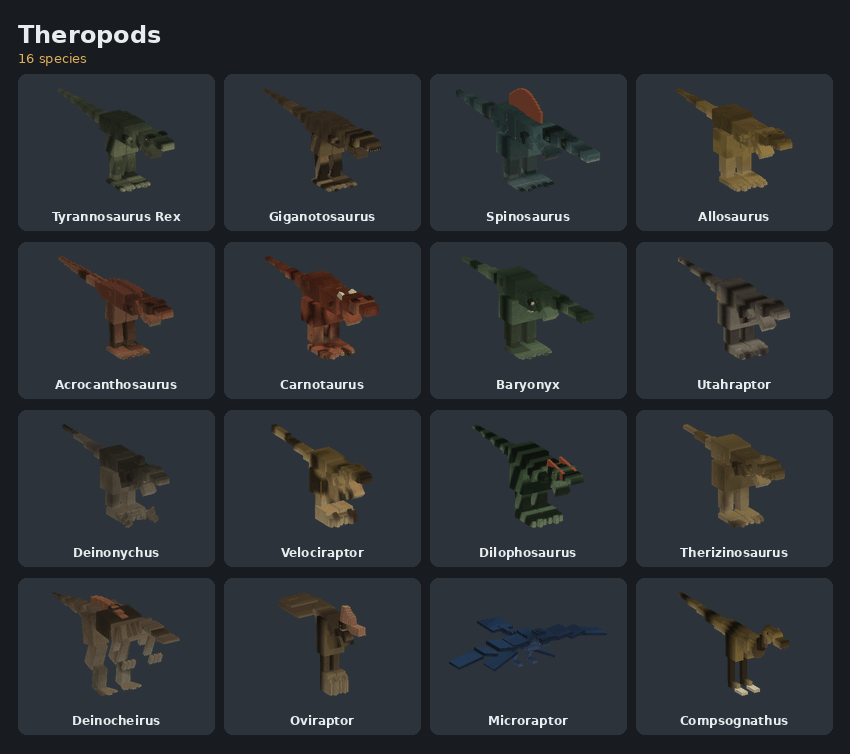Click the Oviraptor crested model image
This screenshot has width=850, height=754.
click(x=322, y=645)
